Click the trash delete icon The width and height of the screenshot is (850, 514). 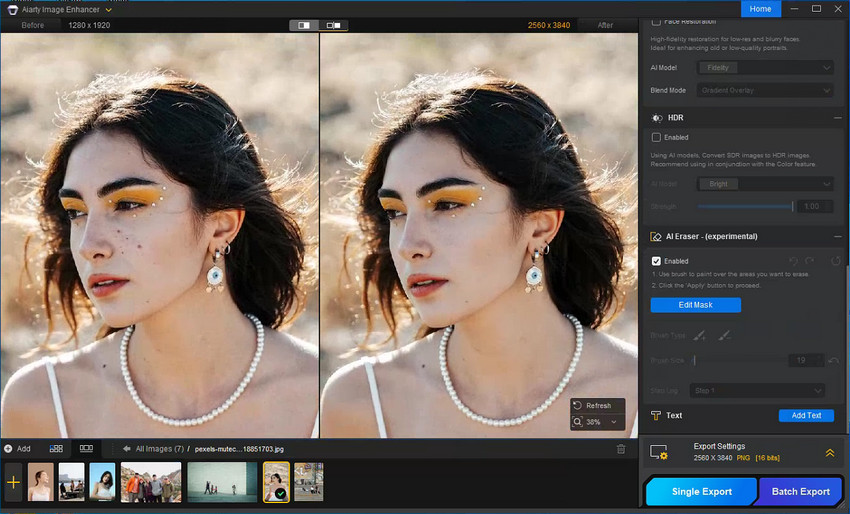621,449
